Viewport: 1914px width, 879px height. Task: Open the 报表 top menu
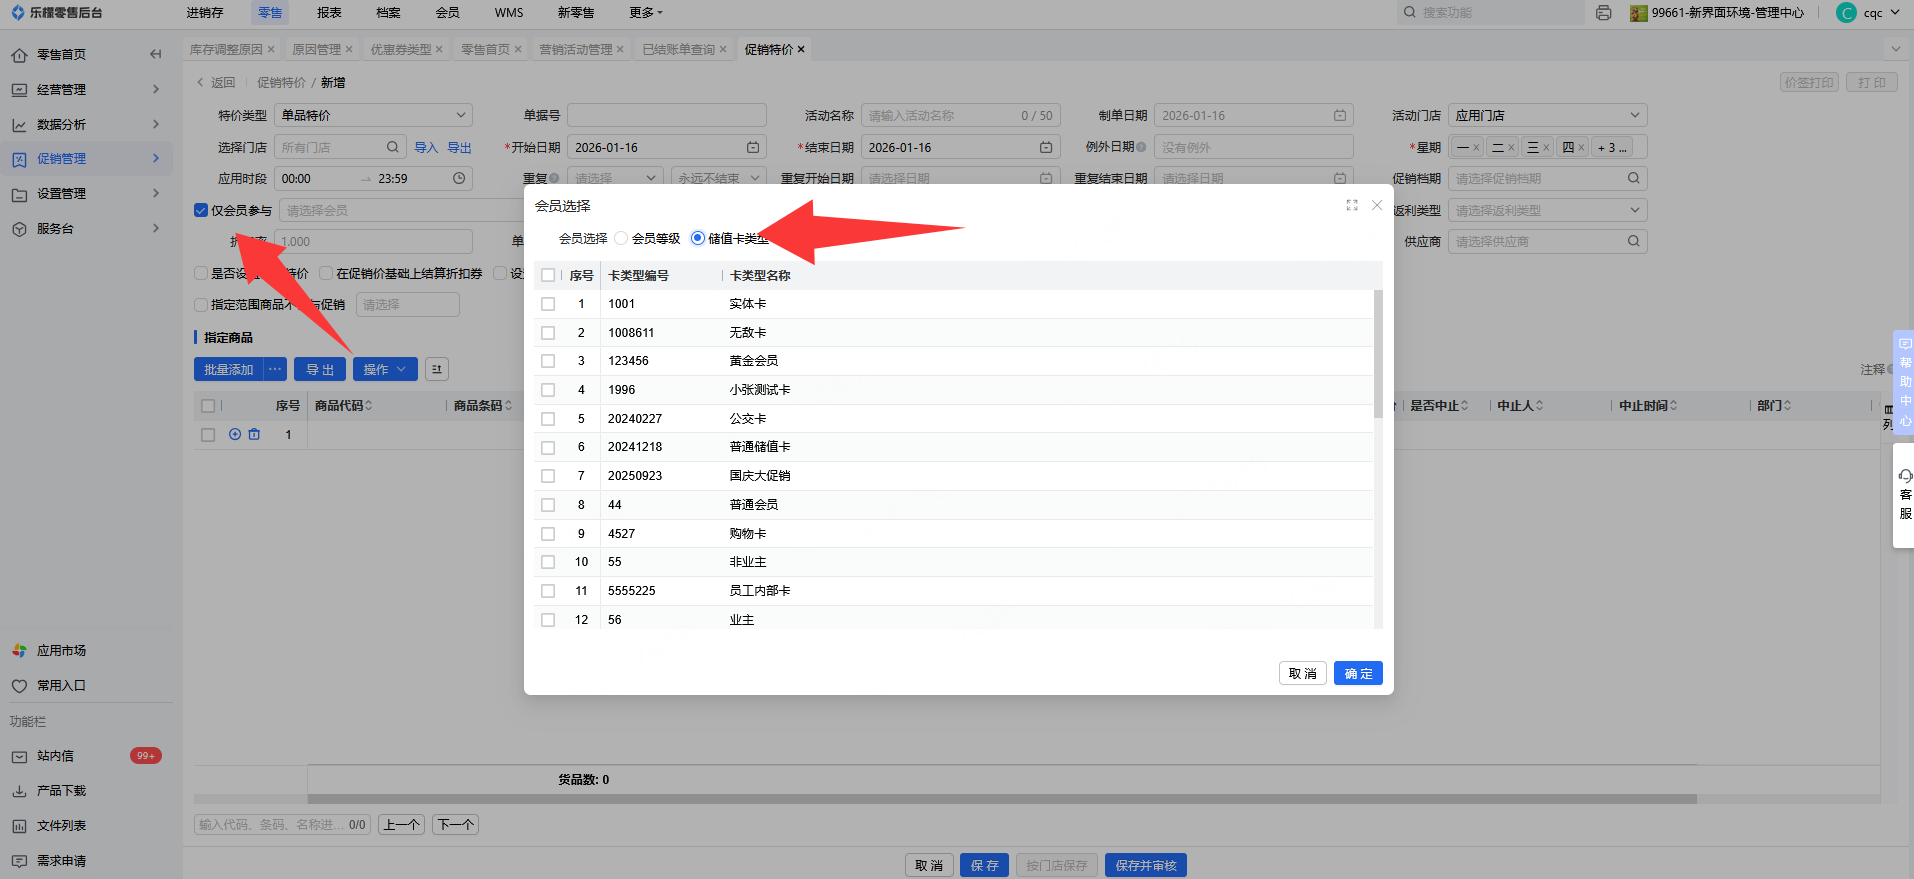pyautogui.click(x=329, y=13)
